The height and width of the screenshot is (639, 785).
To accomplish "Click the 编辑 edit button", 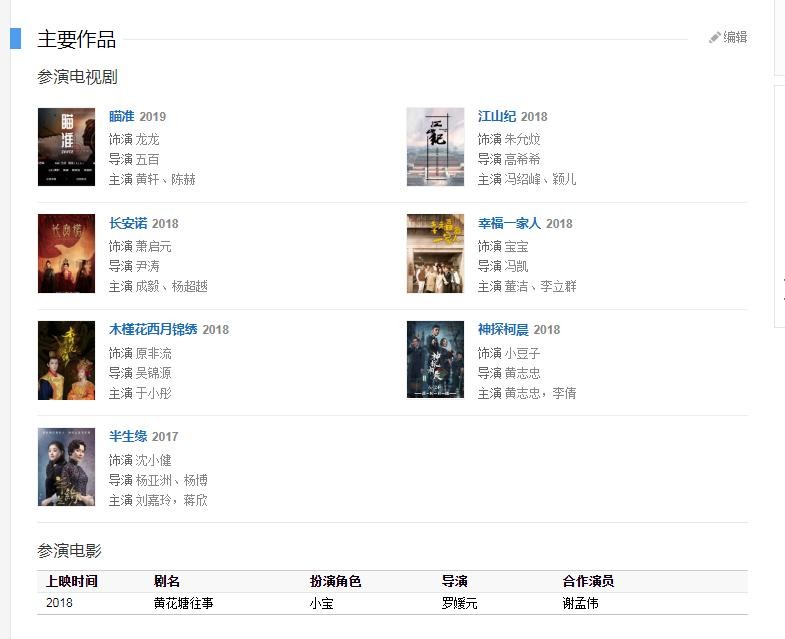I will (x=735, y=38).
